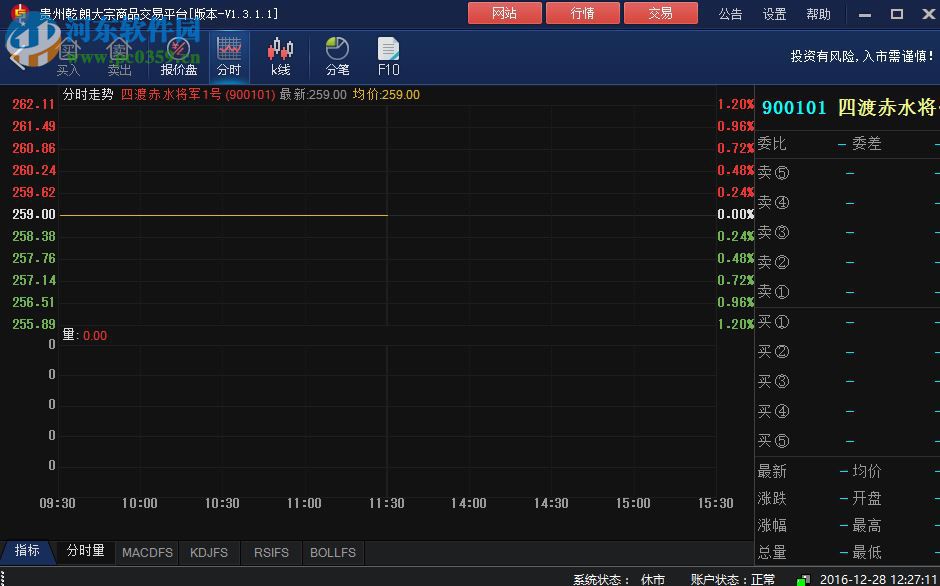This screenshot has height=586, width=940.
Task: Click the 均价:259.00 average price text
Action: [x=386, y=95]
